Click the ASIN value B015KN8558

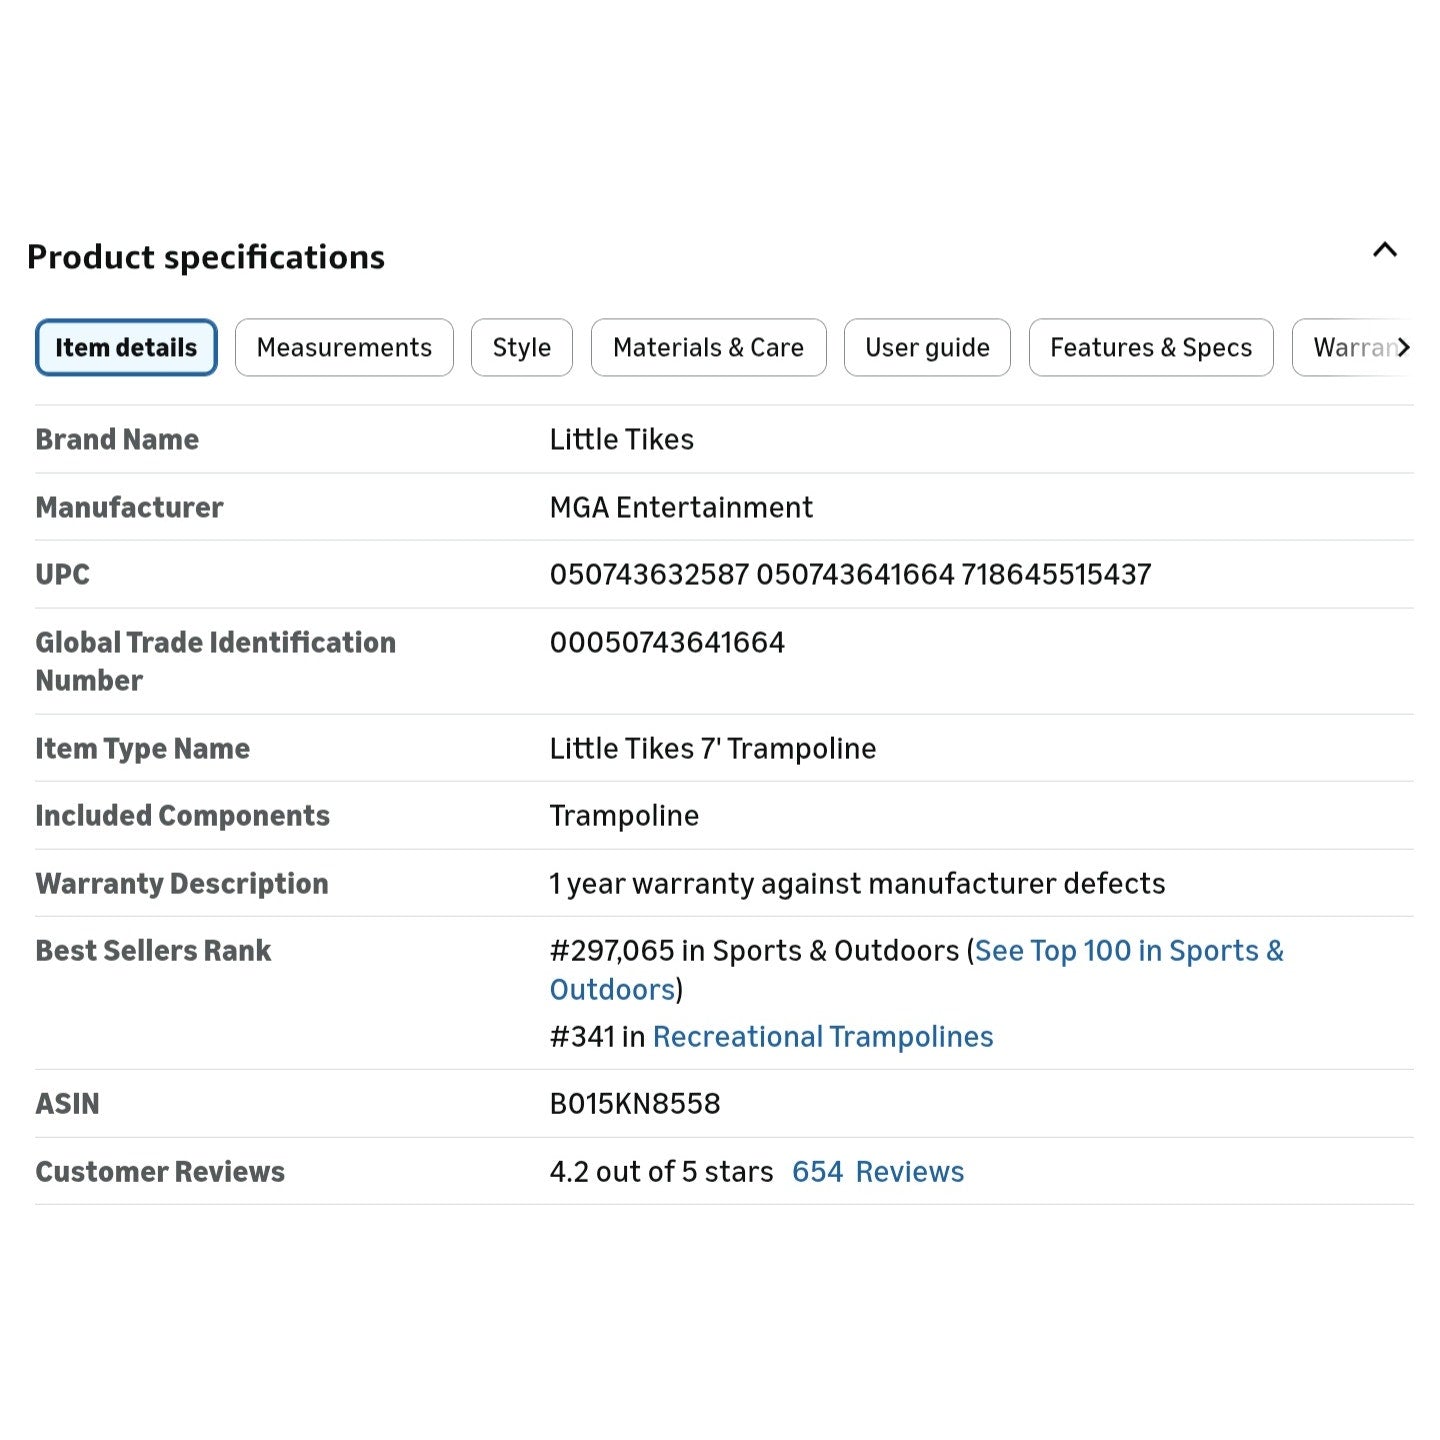635,1104
